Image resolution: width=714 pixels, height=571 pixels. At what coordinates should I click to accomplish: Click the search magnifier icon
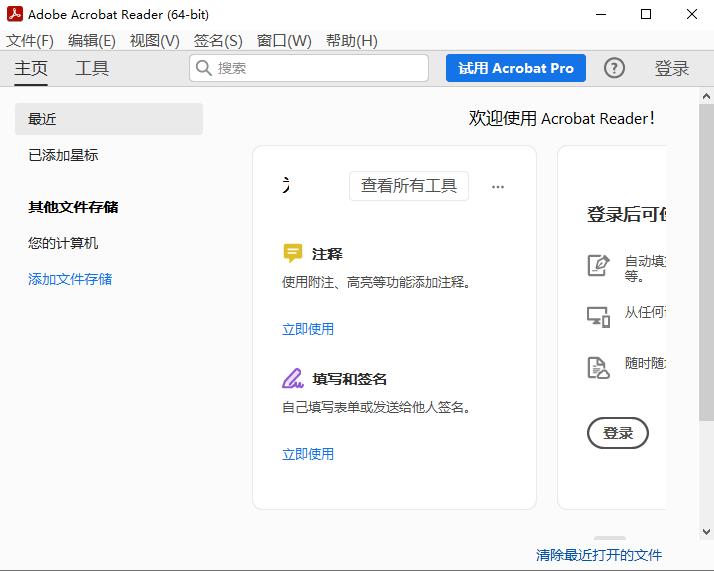coord(203,68)
